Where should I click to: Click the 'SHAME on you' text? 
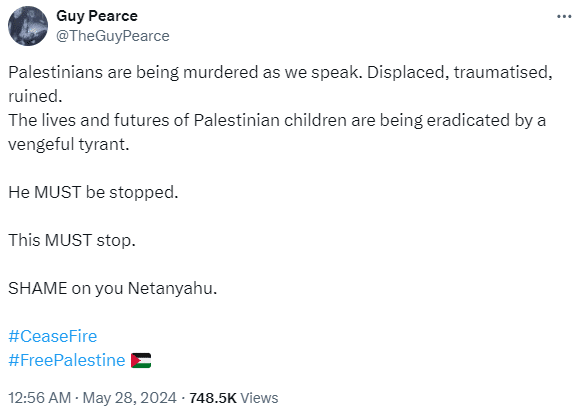[x=66, y=289]
